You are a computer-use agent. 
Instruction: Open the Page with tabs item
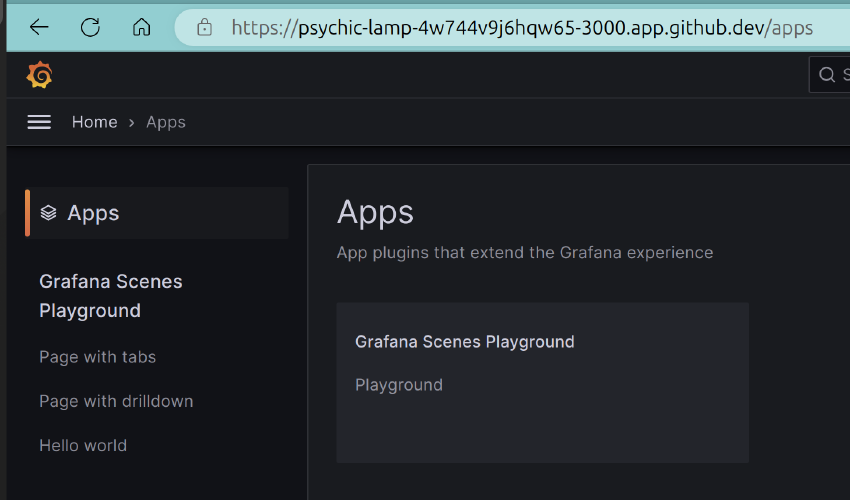97,357
